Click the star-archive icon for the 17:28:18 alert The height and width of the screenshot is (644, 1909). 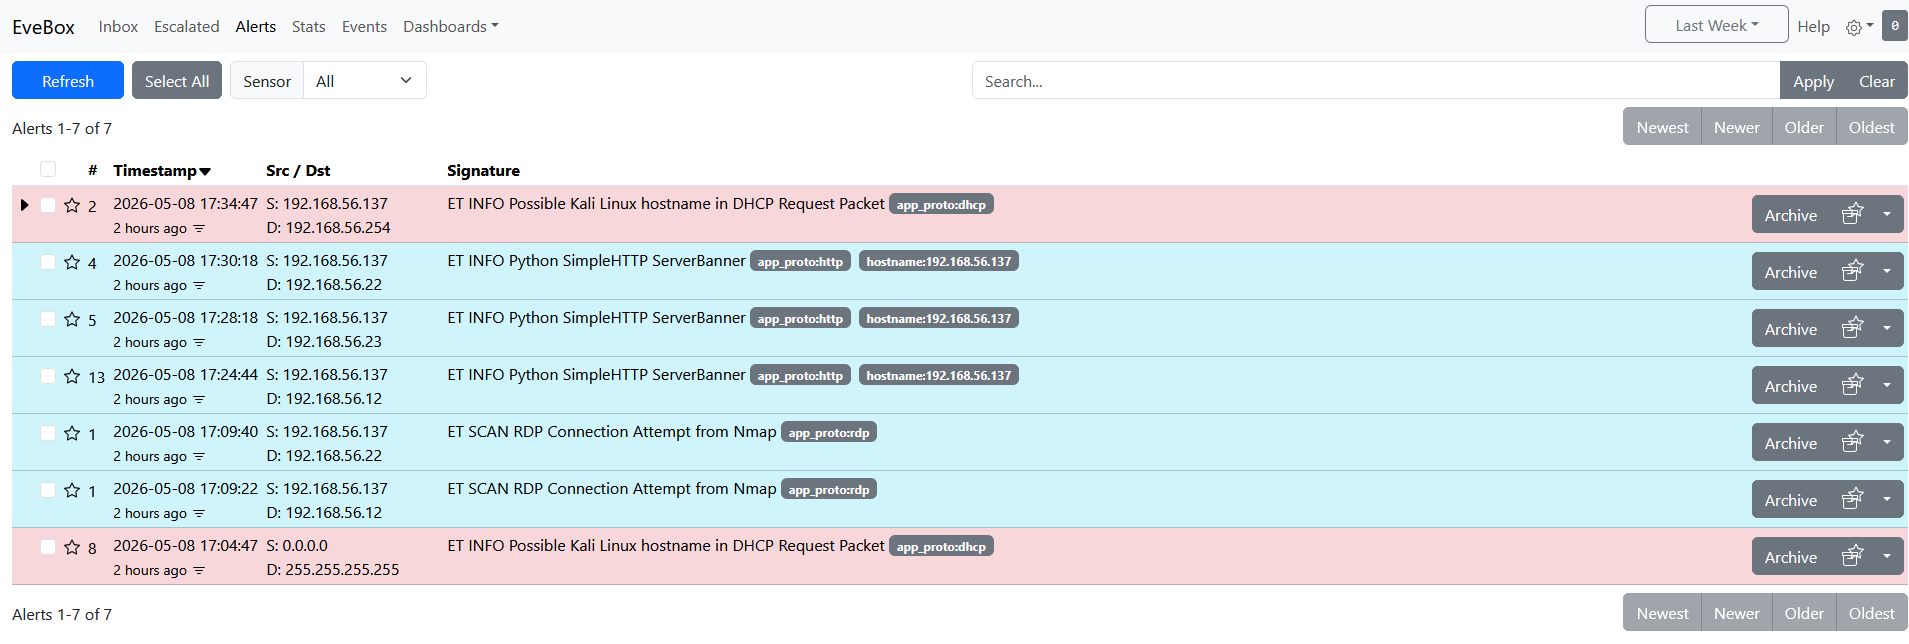[1853, 328]
